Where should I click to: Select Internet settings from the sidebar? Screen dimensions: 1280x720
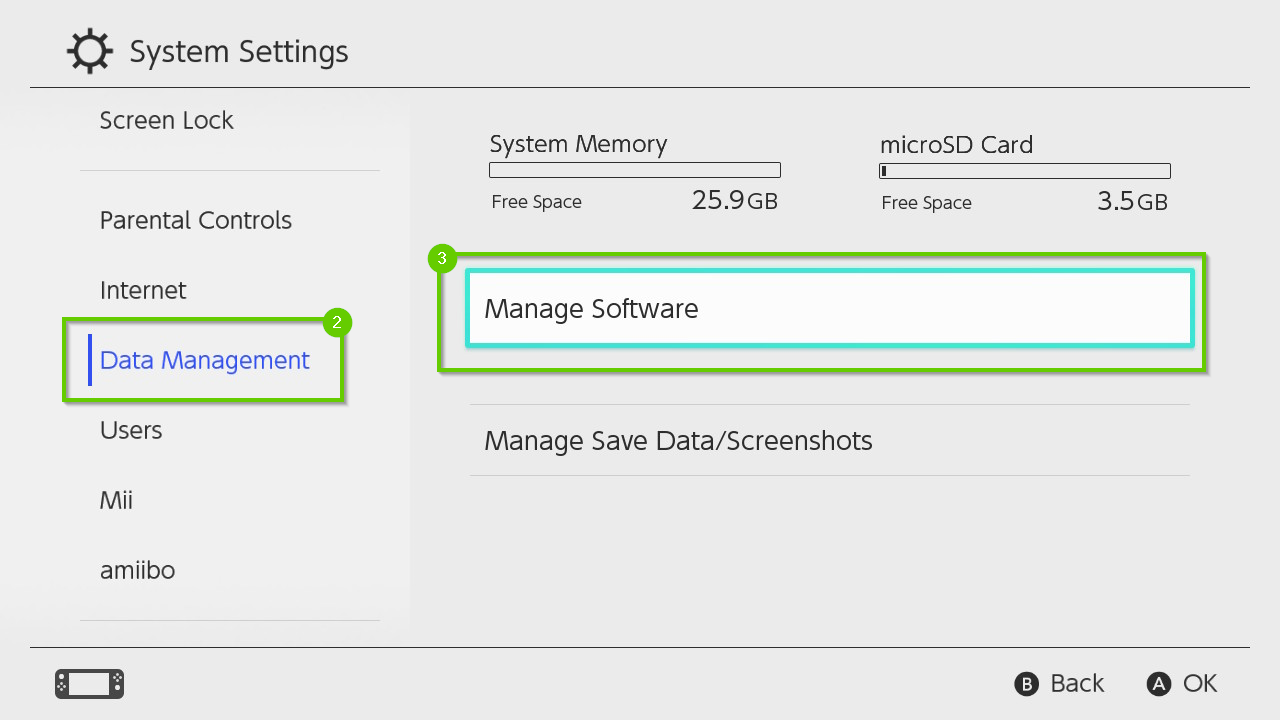tap(143, 290)
